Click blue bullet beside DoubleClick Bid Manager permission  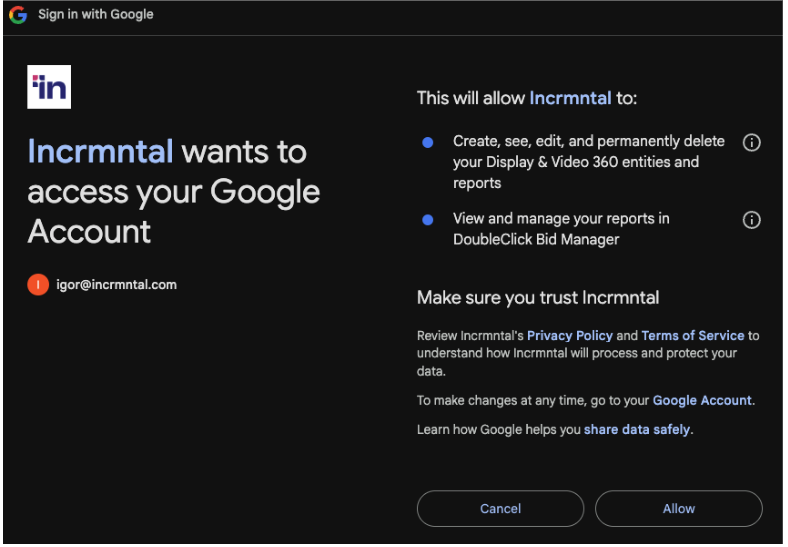coord(428,220)
